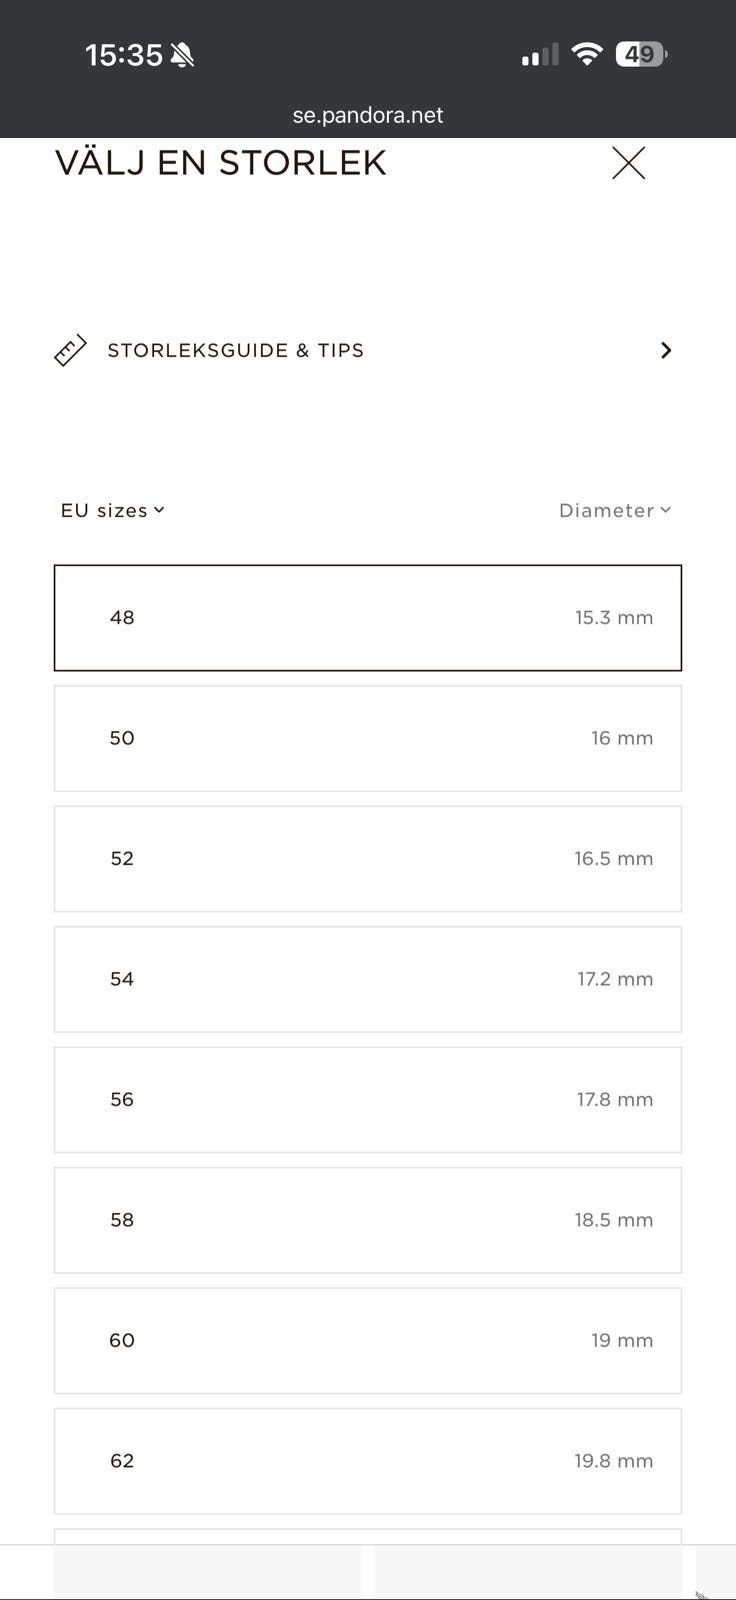
Task: Open Storleksguide & Tips chevron arrow
Action: point(666,351)
